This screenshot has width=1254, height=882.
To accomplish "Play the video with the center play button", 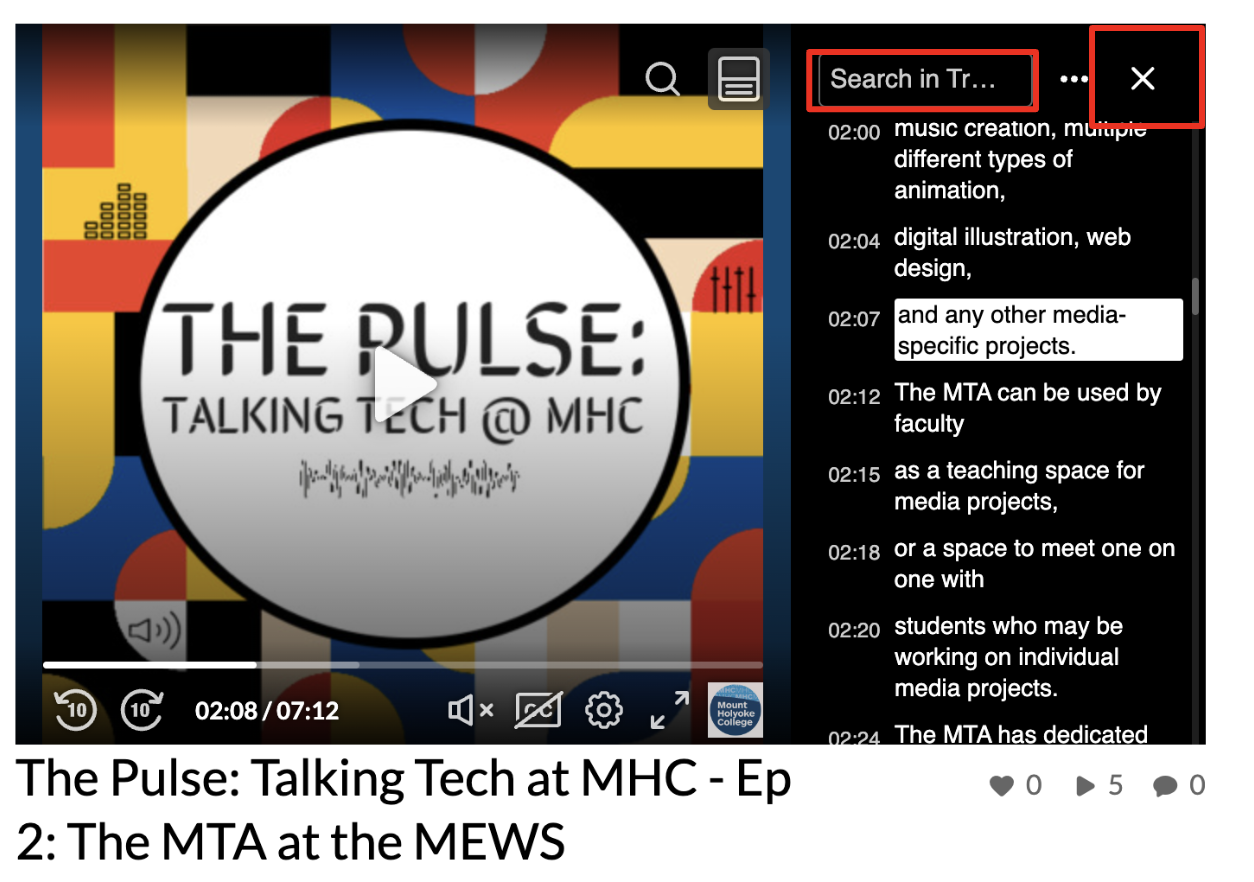I will (x=404, y=385).
